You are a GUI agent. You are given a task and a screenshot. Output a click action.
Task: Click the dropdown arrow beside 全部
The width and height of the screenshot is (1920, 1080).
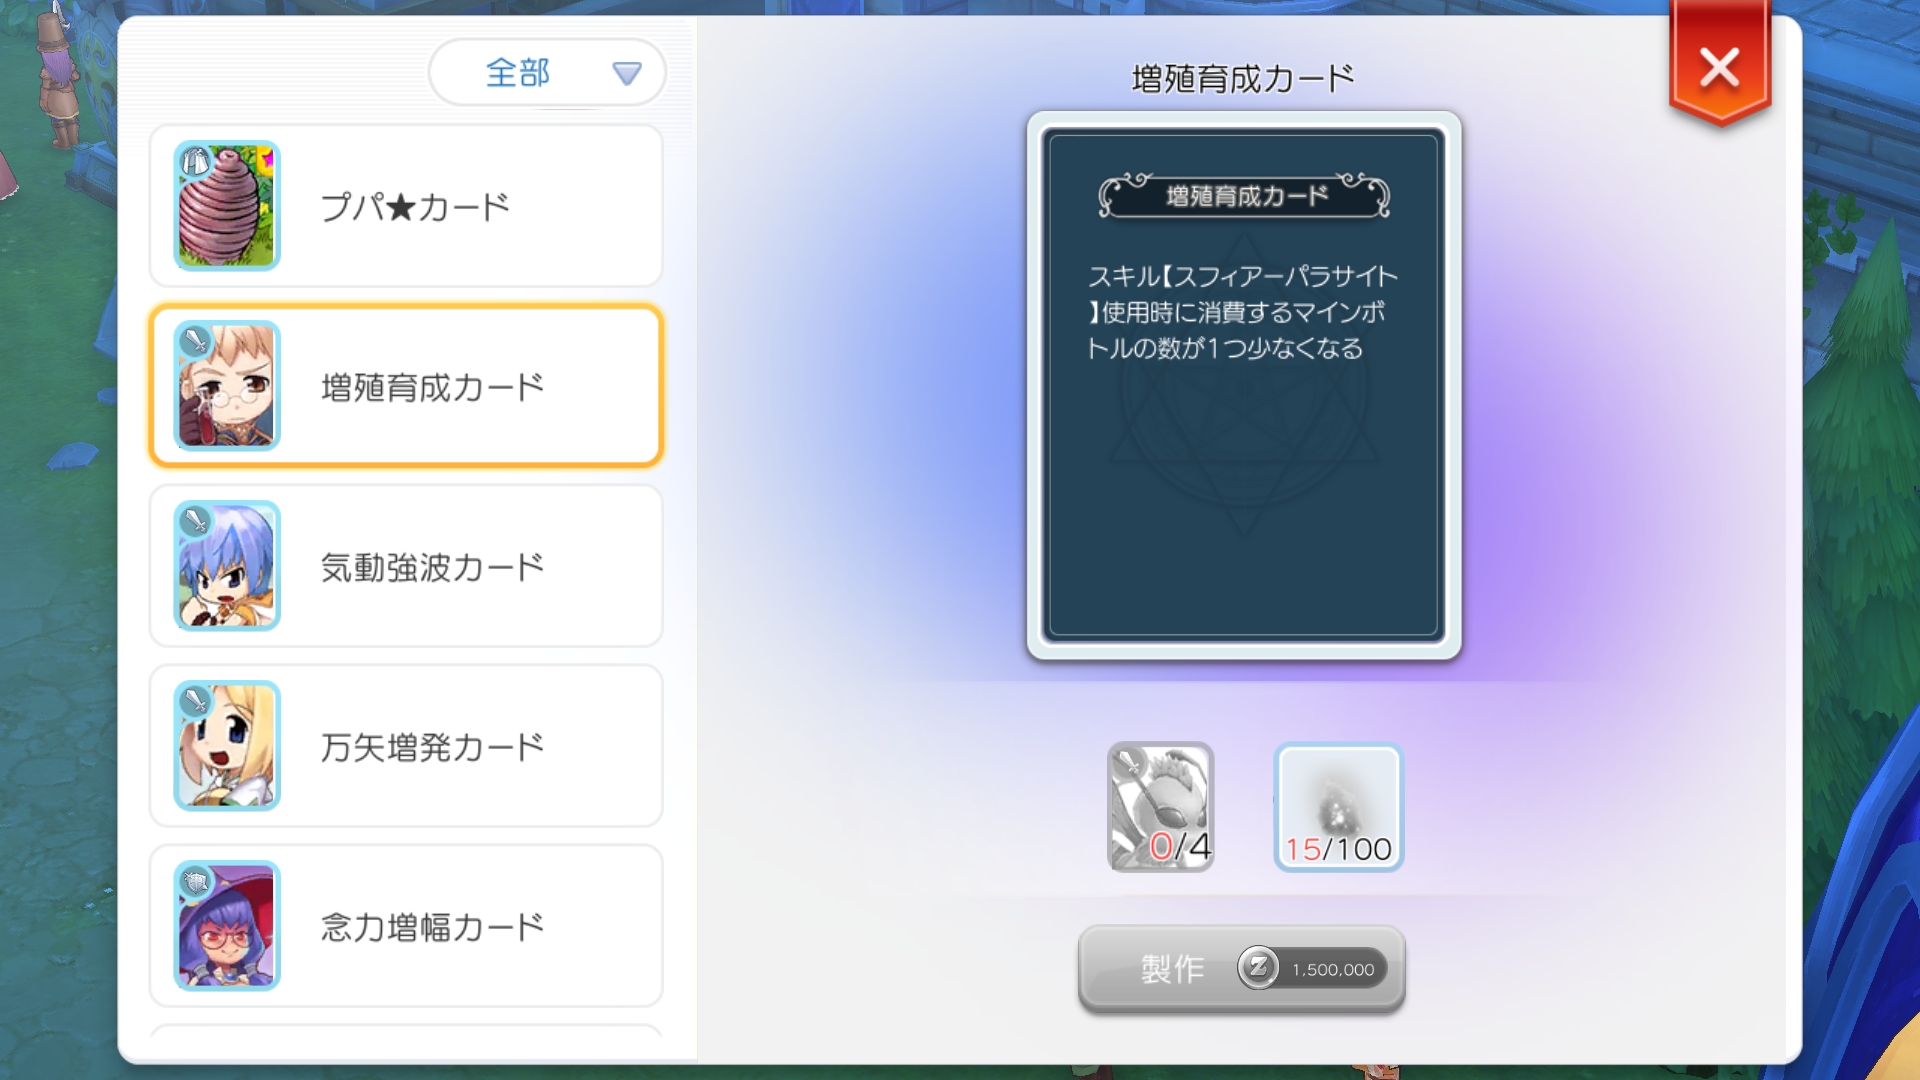click(x=627, y=73)
